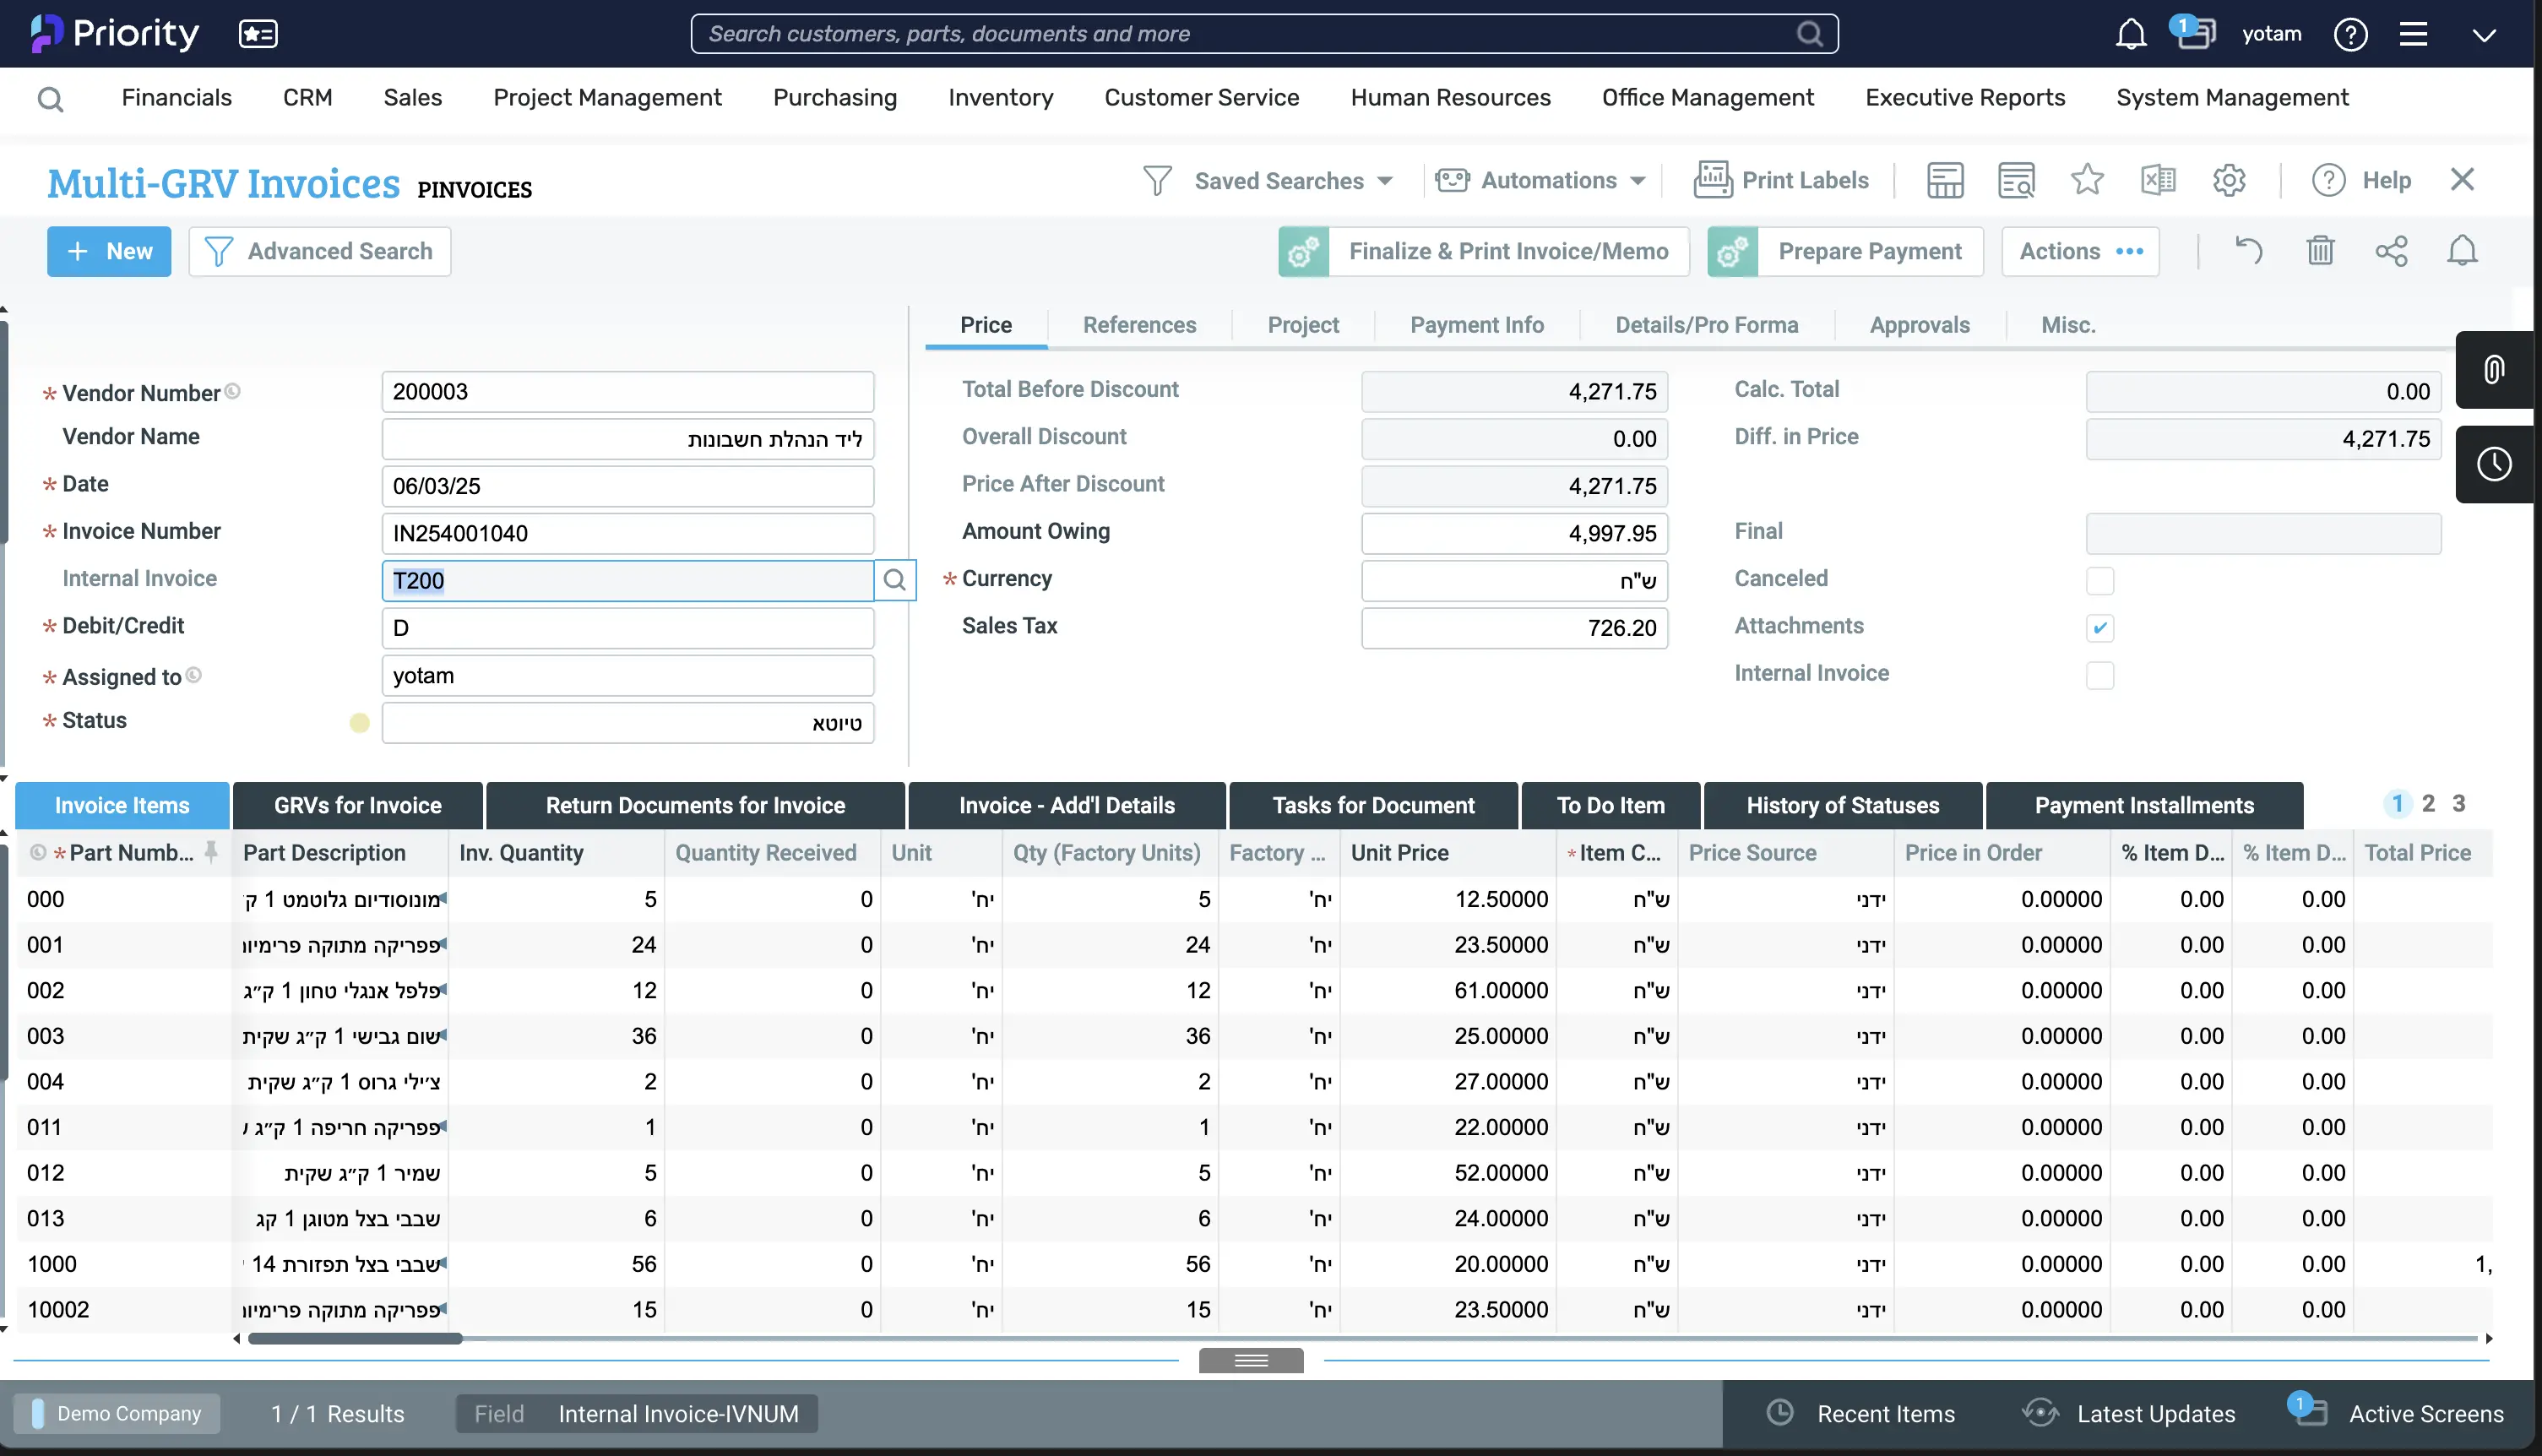Click the Prepare Payment button
The image size is (2542, 1456).
tap(1869, 251)
